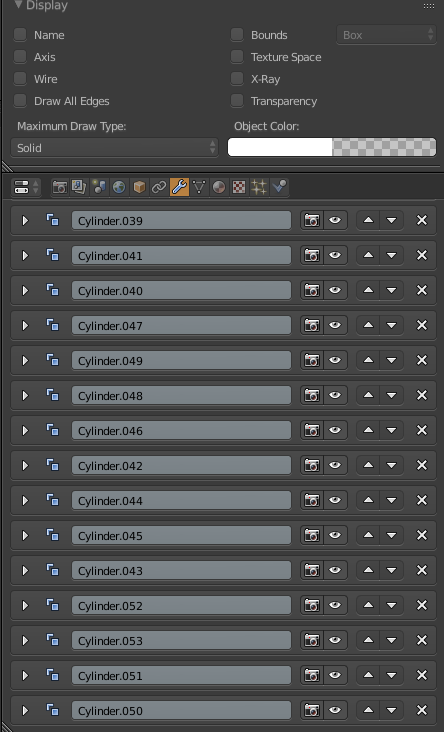Move Cylinder.052 modifier down in stack
444x732 pixels.
point(392,605)
